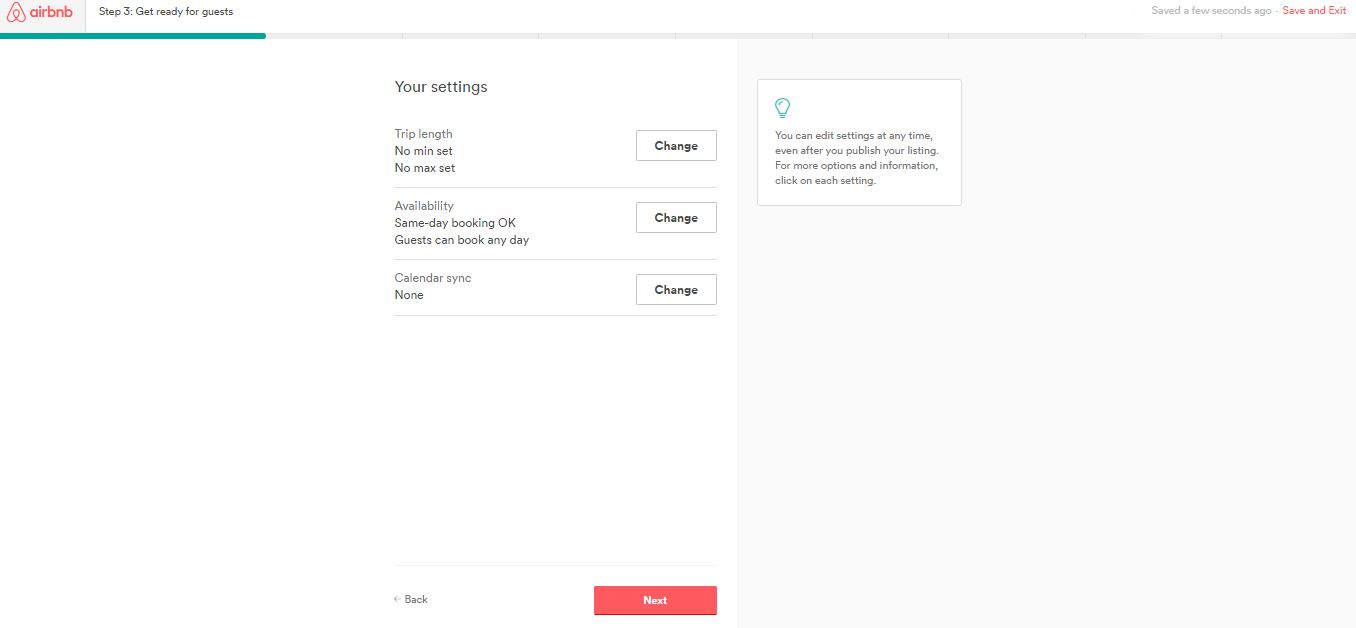
Task: Click the Back link text
Action: [x=416, y=599]
